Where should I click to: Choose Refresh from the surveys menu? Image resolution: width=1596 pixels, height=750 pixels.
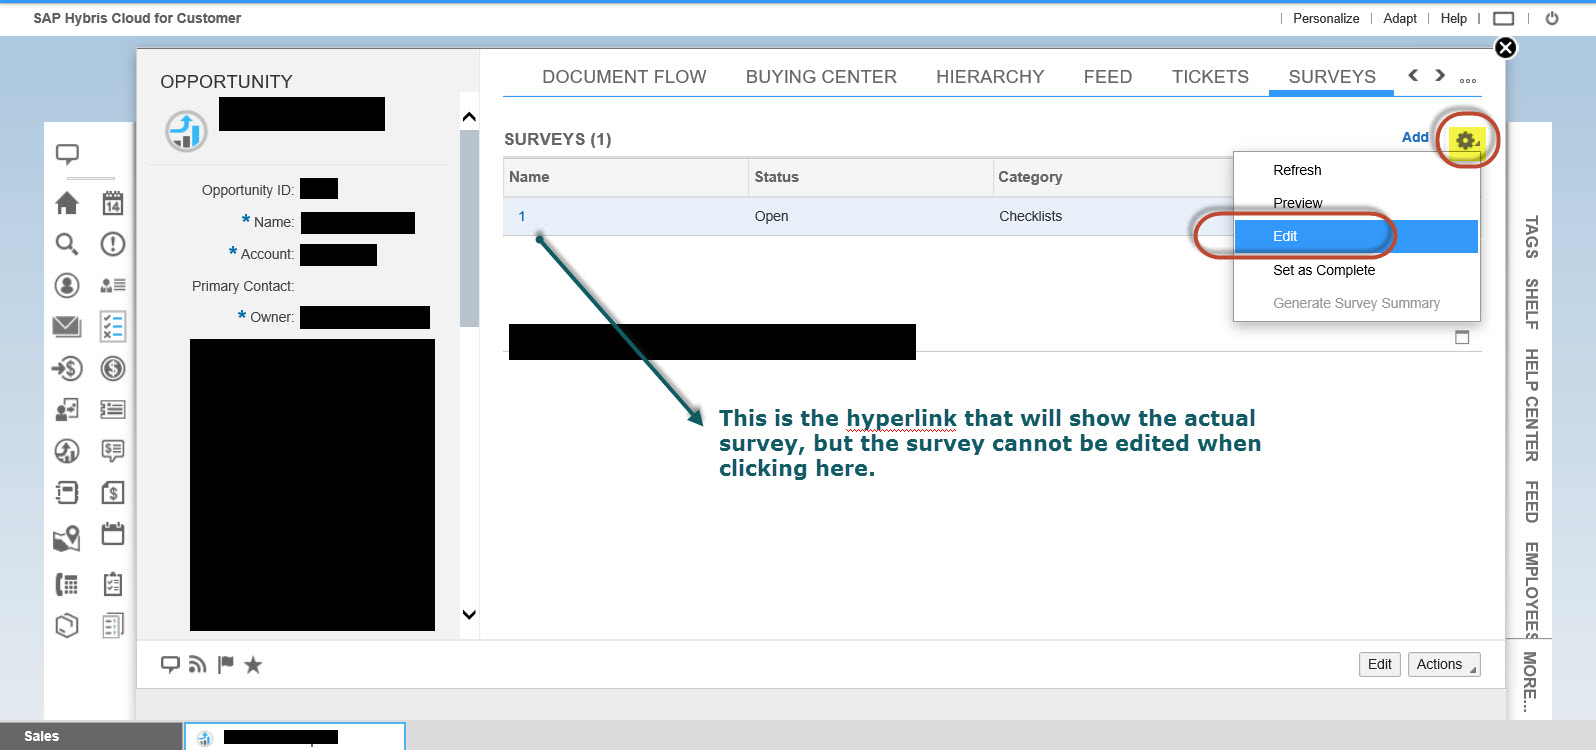(x=1356, y=170)
